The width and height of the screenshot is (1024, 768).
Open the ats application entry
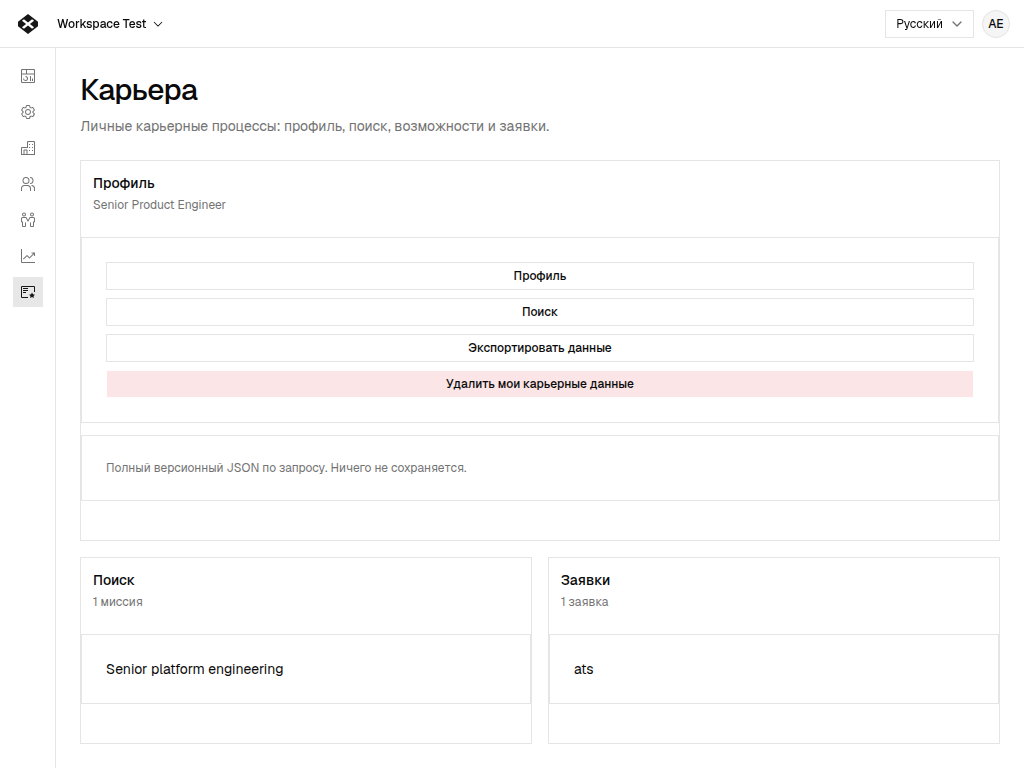[773, 669]
